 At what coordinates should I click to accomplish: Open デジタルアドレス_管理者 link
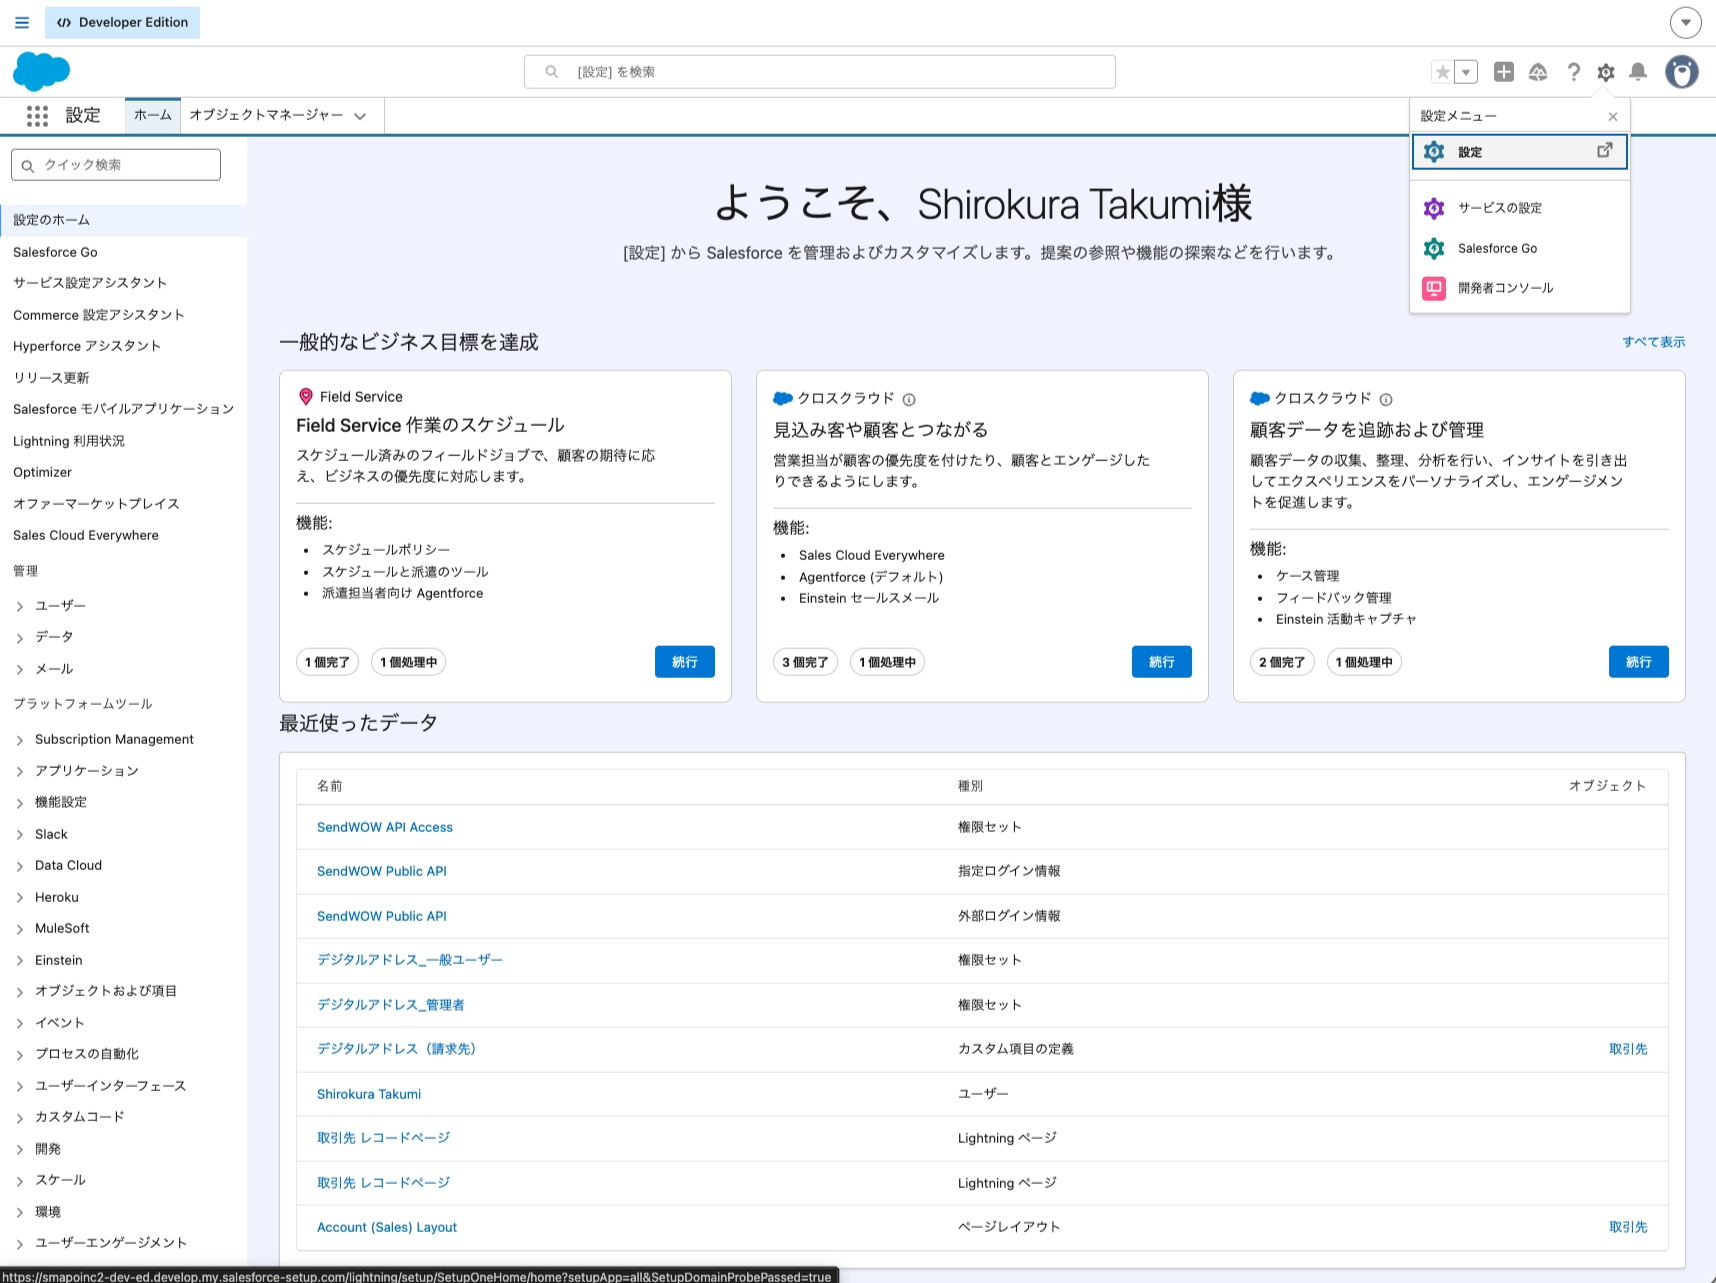click(391, 1005)
